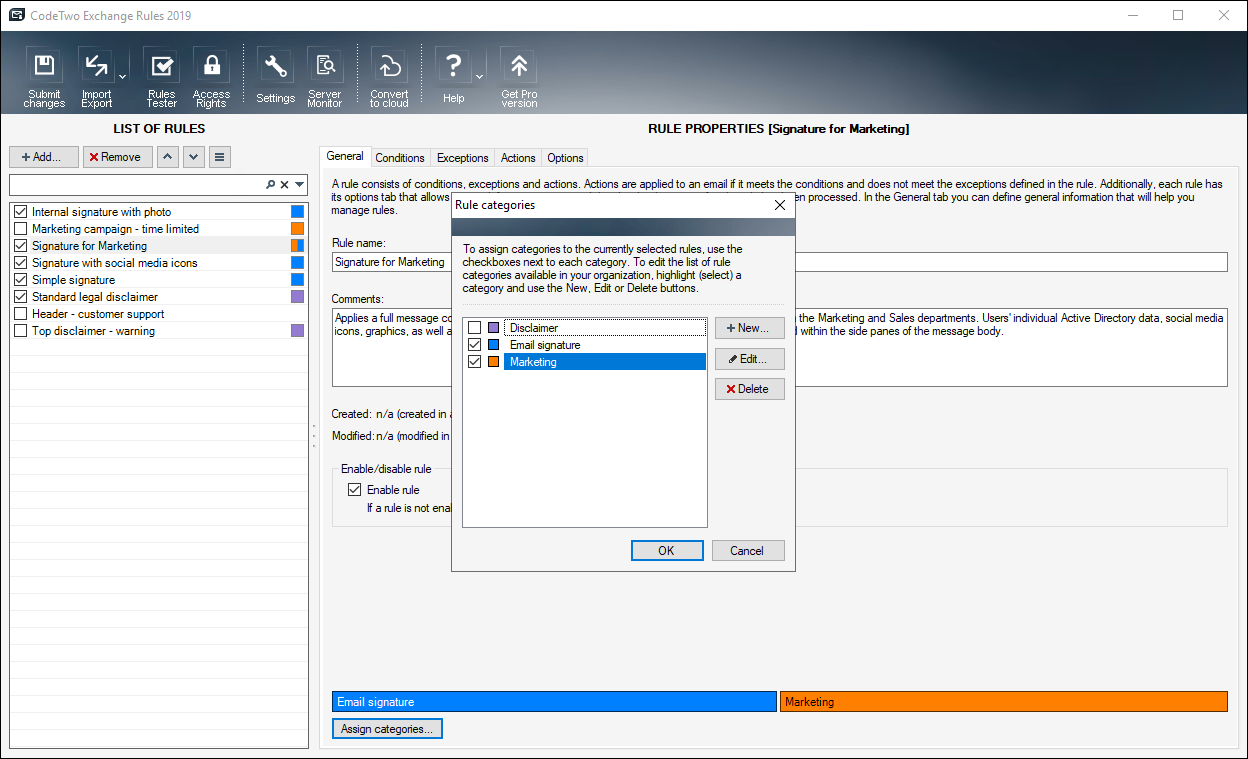Toggle the Internal signature with photo checkbox
1248x759 pixels.
(21, 212)
